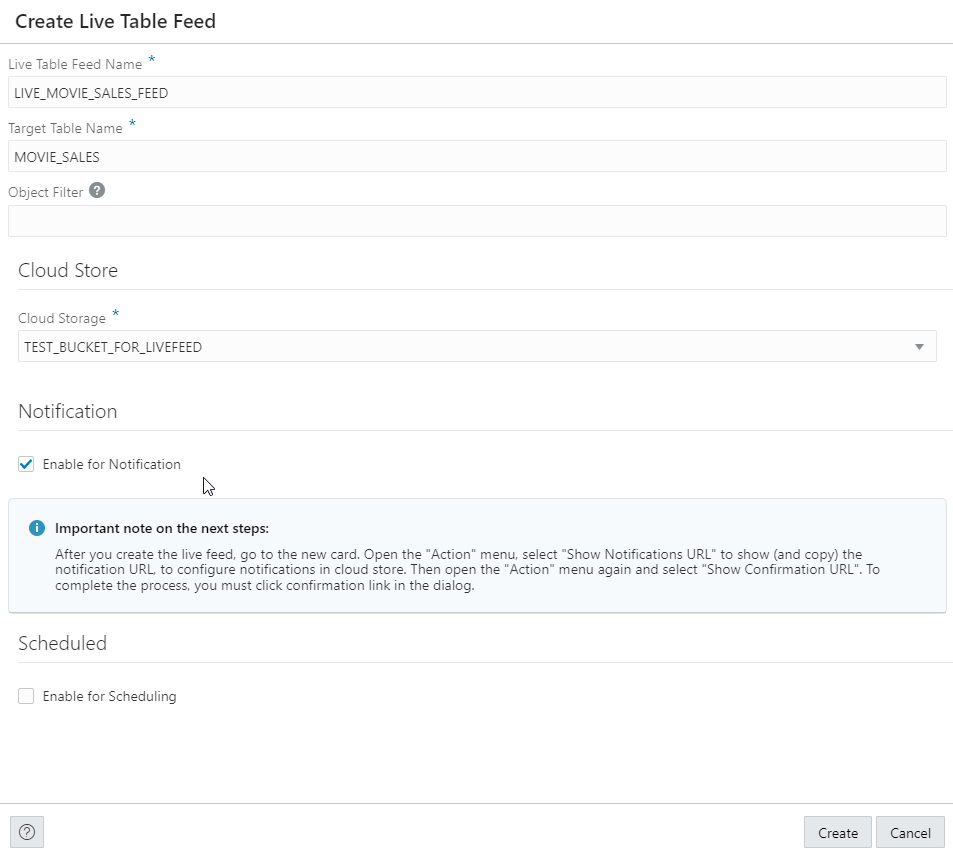Click the Object Filter help question mark icon
This screenshot has width=953, height=855.
click(x=97, y=191)
